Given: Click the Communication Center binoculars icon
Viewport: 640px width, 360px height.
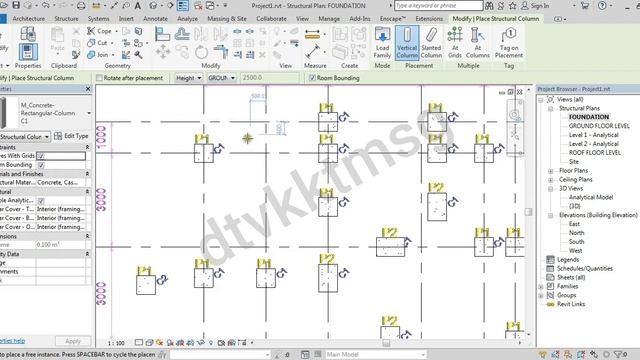Looking at the screenshot, I should click(489, 6).
